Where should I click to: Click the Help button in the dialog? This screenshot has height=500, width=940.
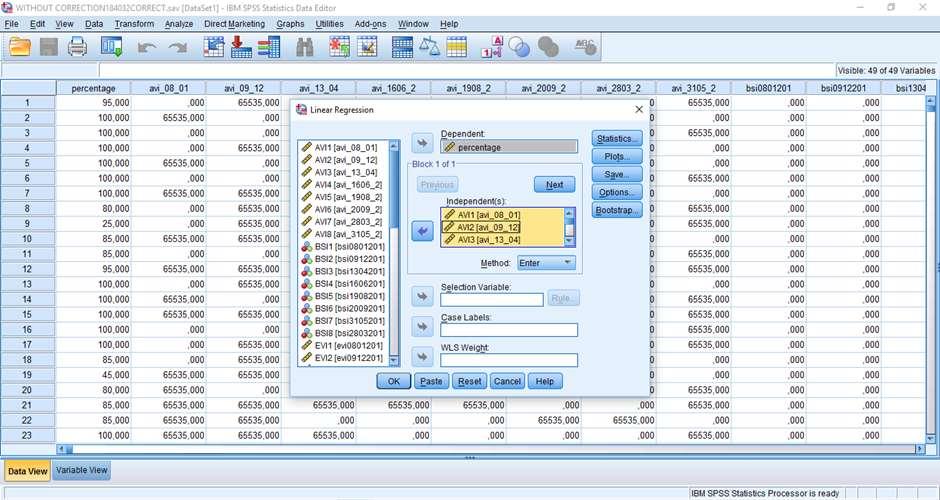click(x=545, y=381)
